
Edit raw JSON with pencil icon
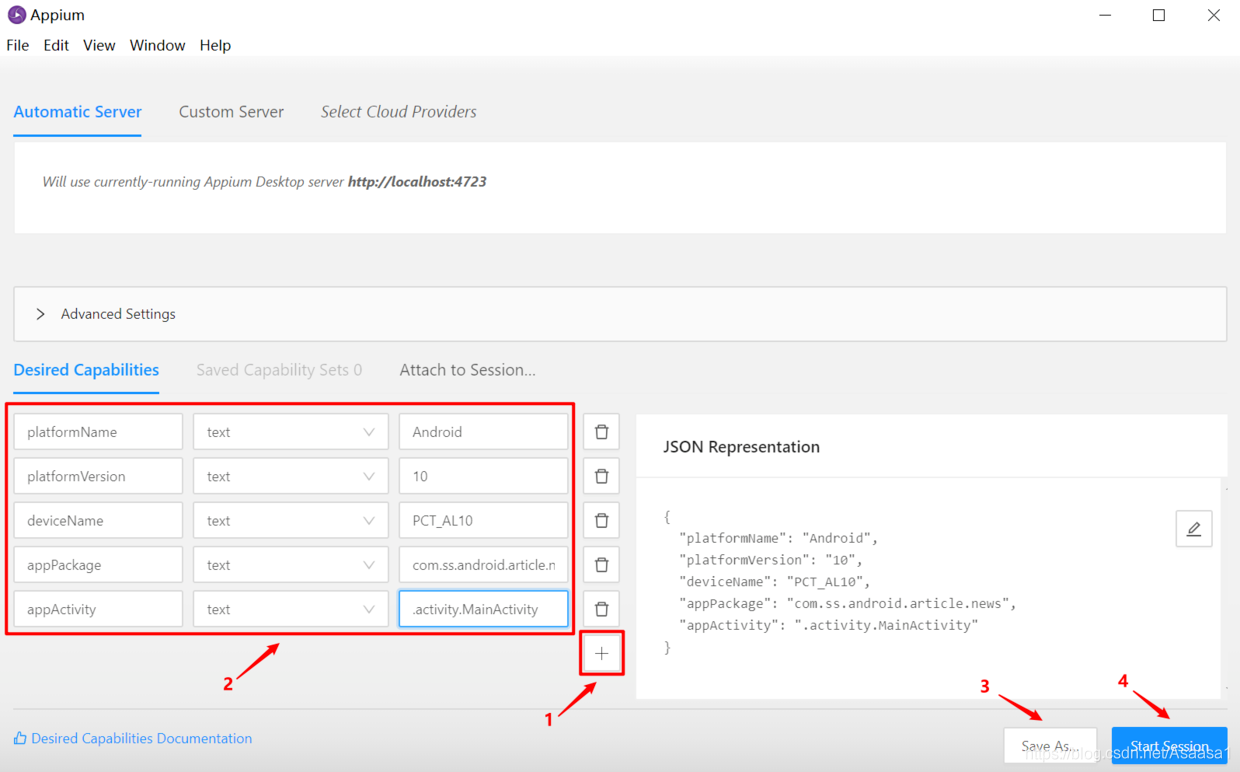coord(1194,529)
